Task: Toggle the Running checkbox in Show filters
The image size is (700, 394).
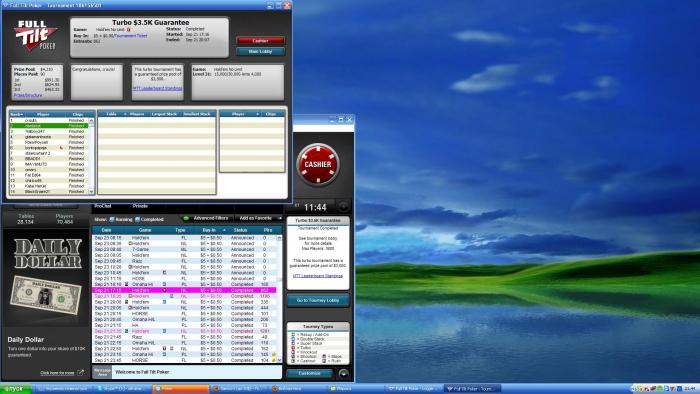Action: (x=112, y=220)
